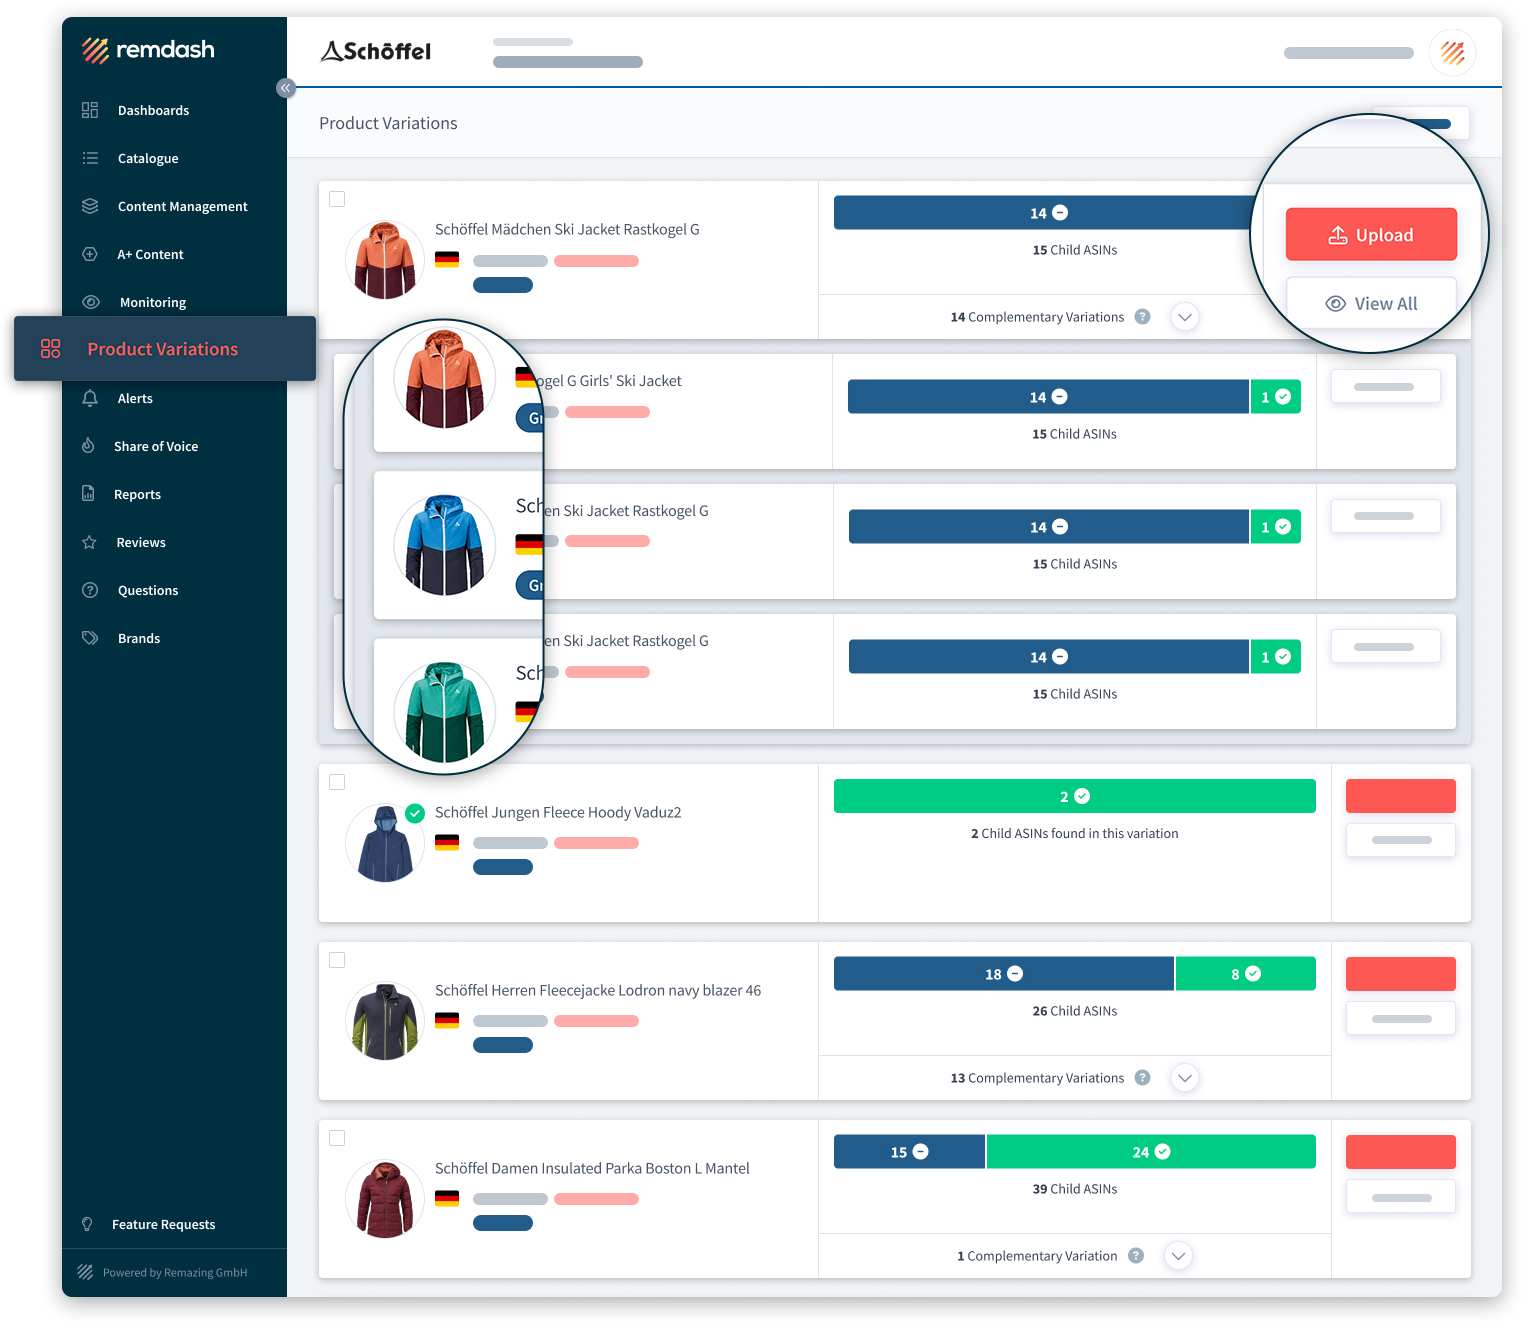The height and width of the screenshot is (1324, 1524).
Task: Click the blue 18 segment in the Herren Fleecejacke bar
Action: pyautogui.click(x=1004, y=974)
